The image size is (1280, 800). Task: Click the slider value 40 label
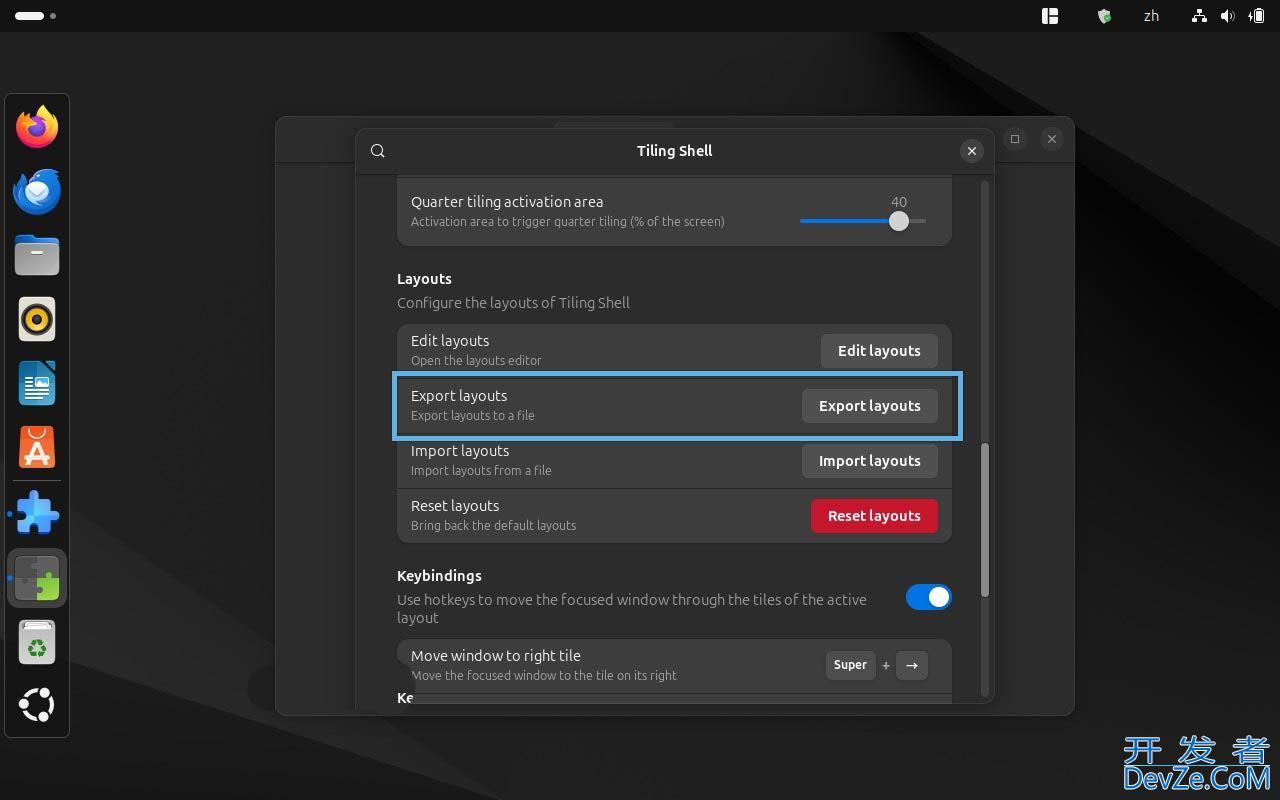coord(899,202)
